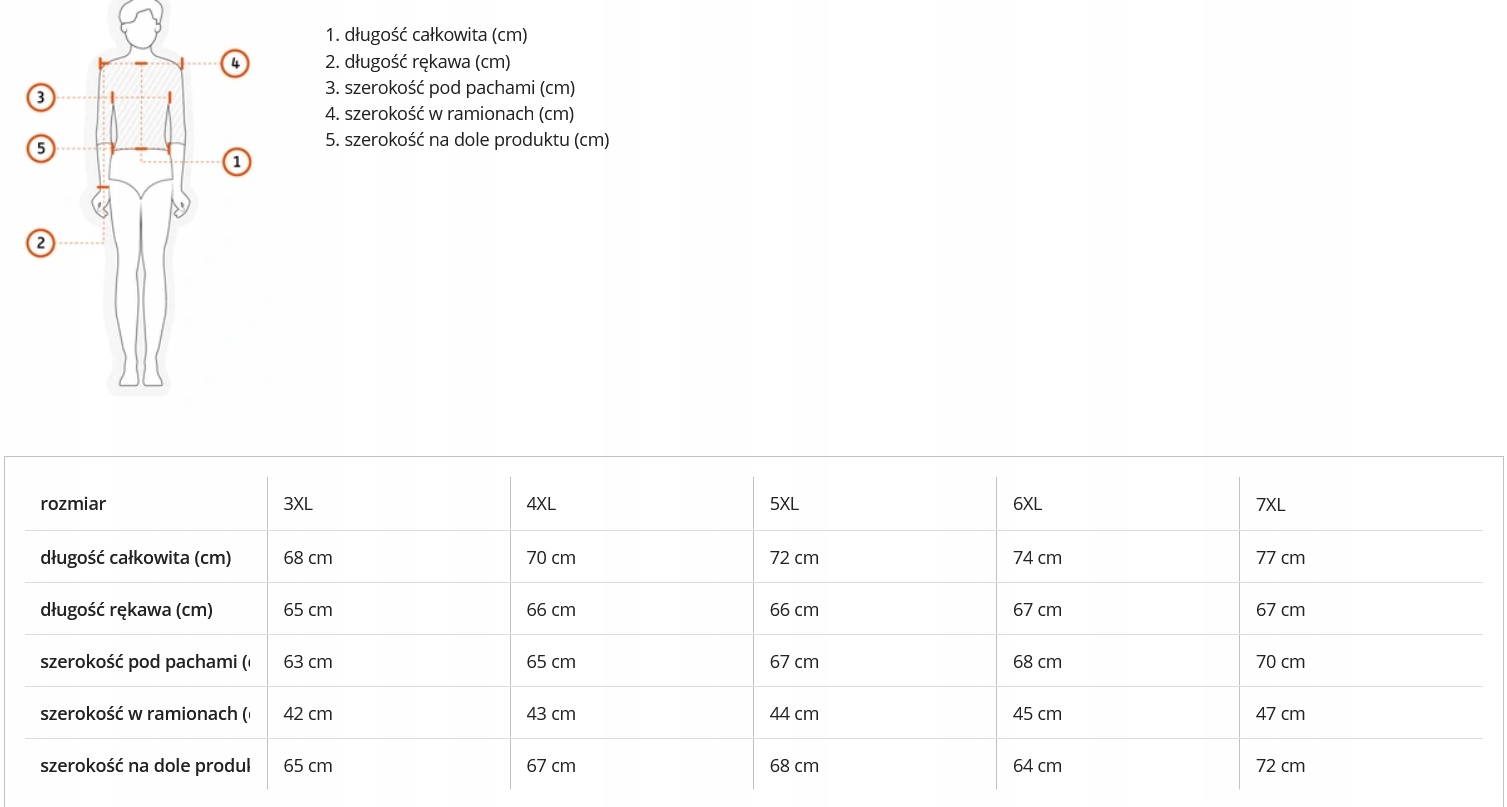Click the 77 cm cell for 7XL
Image resolution: width=1507 pixels, height=807 pixels.
[x=1280, y=558]
